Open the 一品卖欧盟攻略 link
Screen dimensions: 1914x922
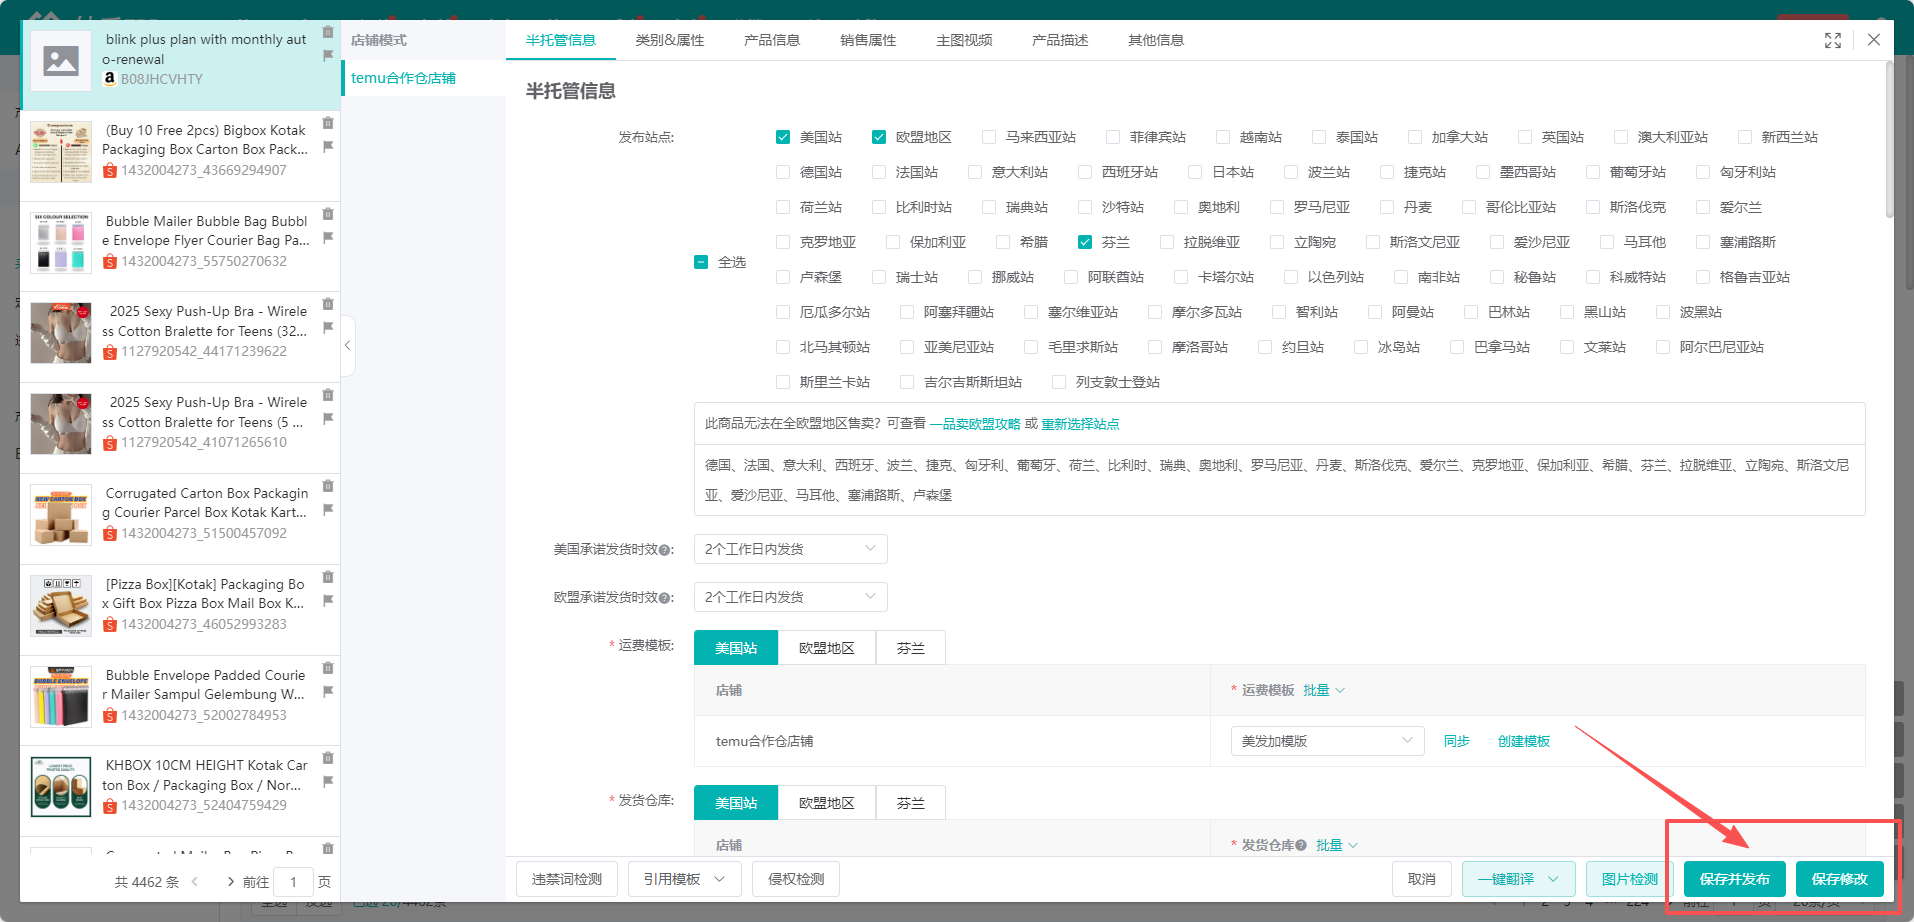975,424
